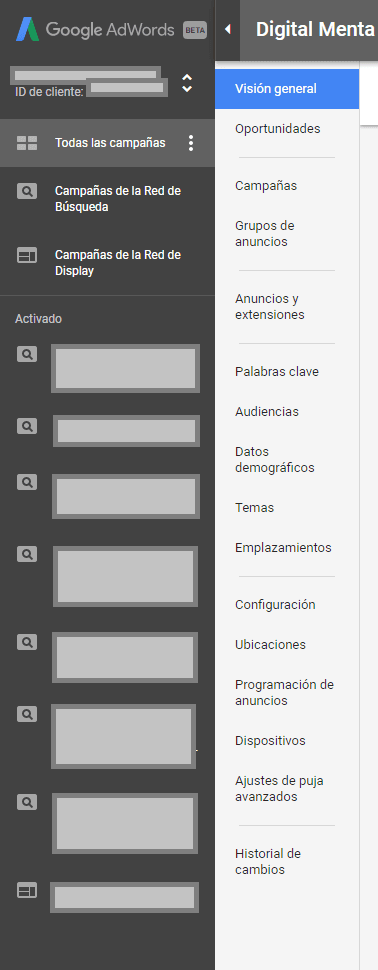Click the Digital Menta account title

click(316, 29)
